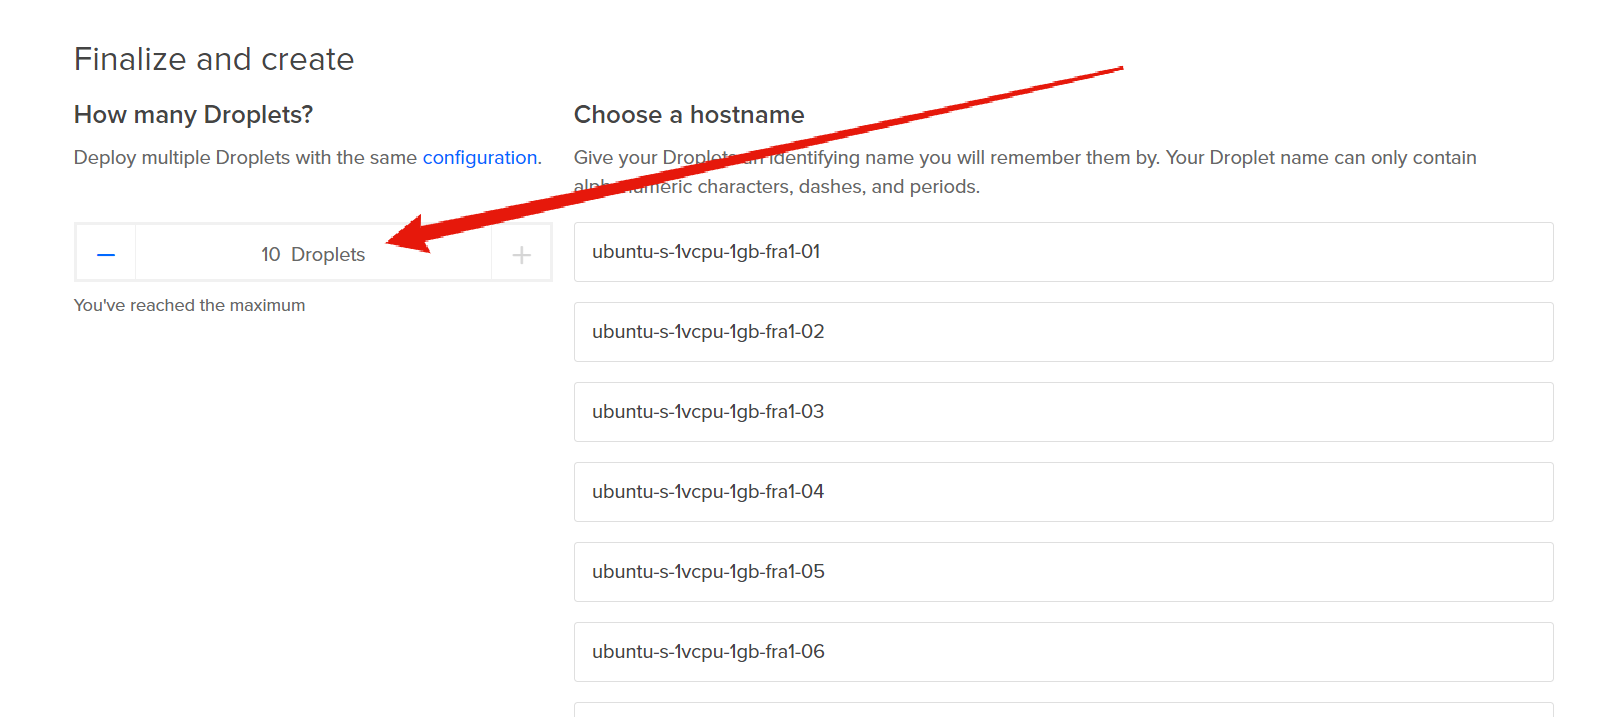1603x717 pixels.
Task: Edit hostname ubuntu-s-1vcpu-1gb-fra1-02
Action: point(1063,332)
